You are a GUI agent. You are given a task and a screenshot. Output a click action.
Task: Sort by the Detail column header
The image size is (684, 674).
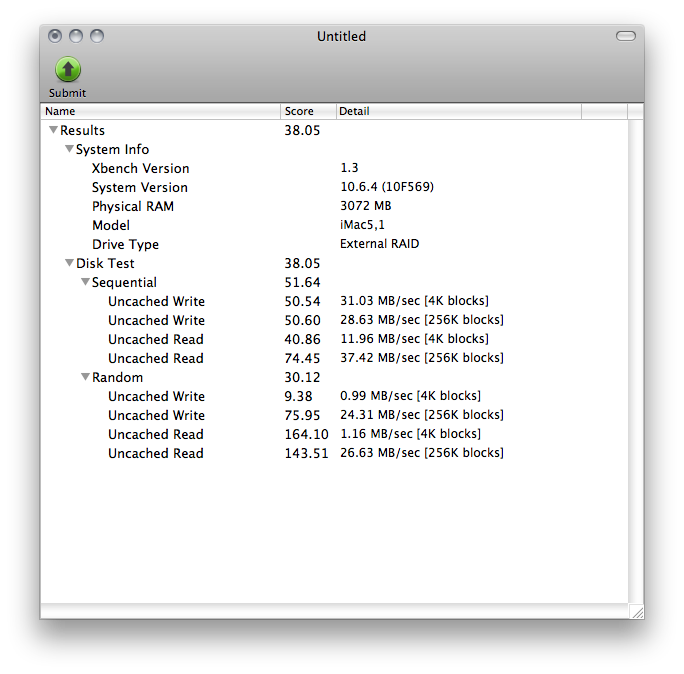pyautogui.click(x=459, y=111)
